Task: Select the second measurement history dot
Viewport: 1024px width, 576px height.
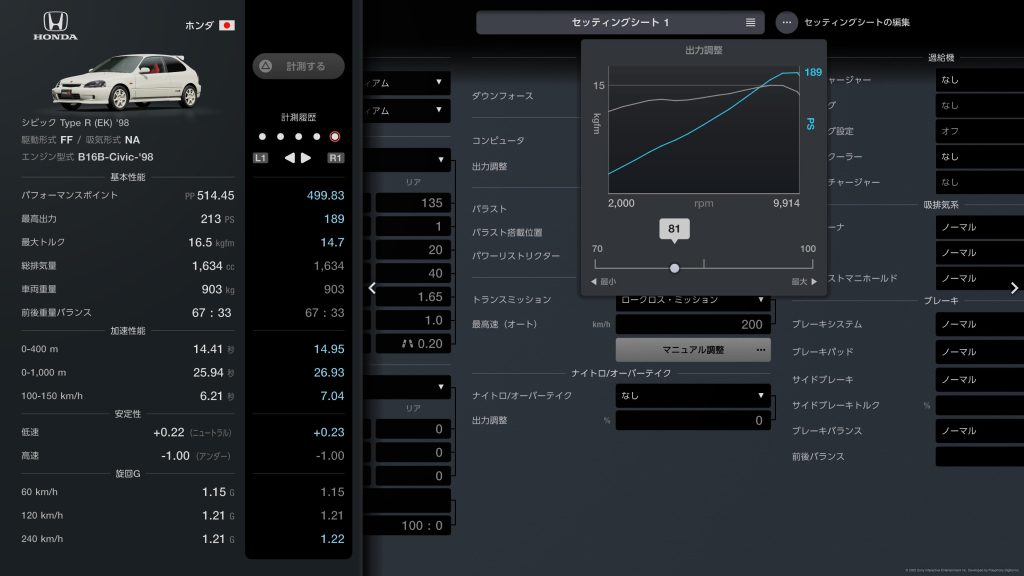Action: tap(280, 136)
